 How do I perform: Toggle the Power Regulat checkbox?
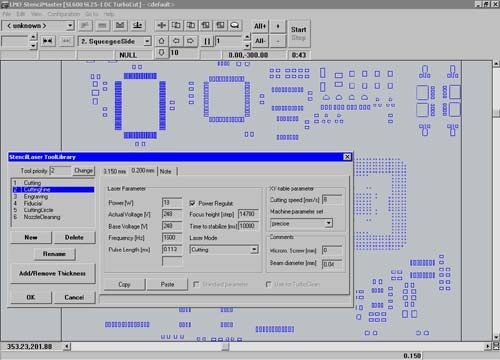192,203
